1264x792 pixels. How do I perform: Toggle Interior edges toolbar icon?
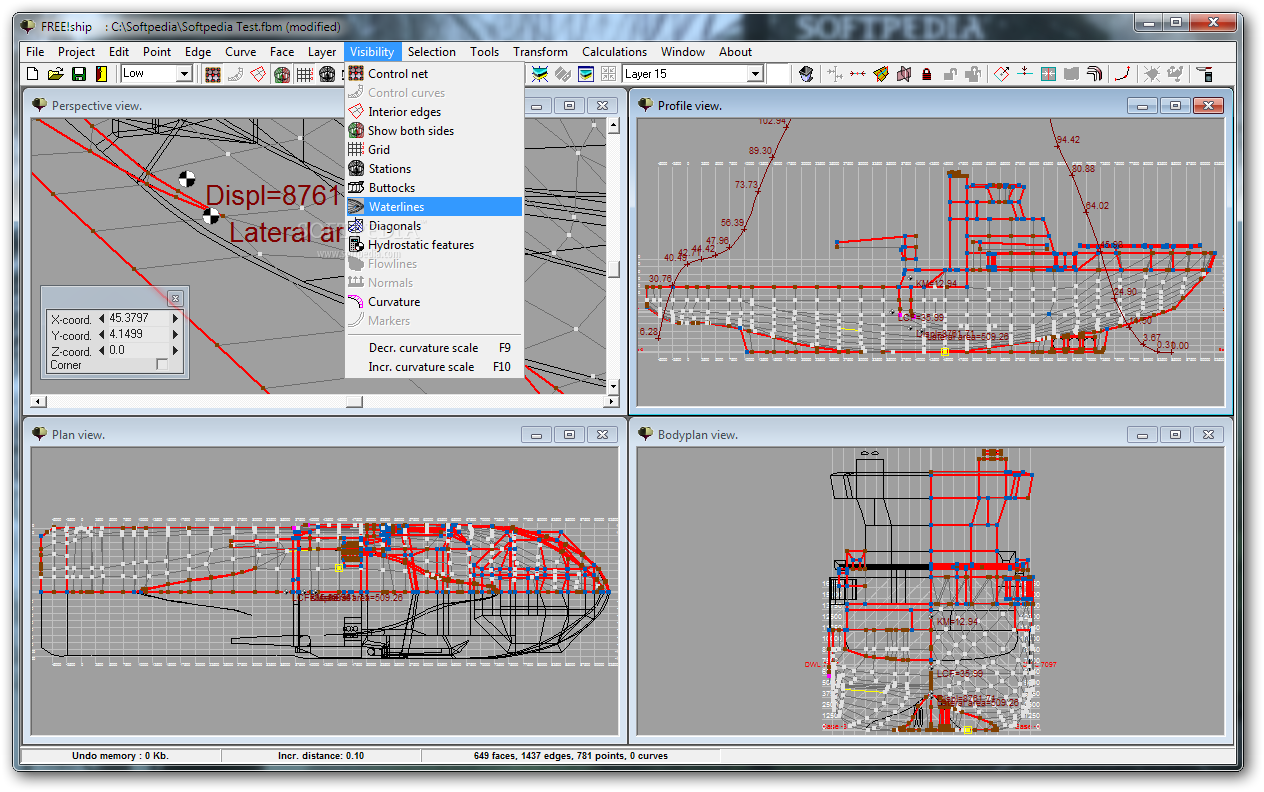258,74
